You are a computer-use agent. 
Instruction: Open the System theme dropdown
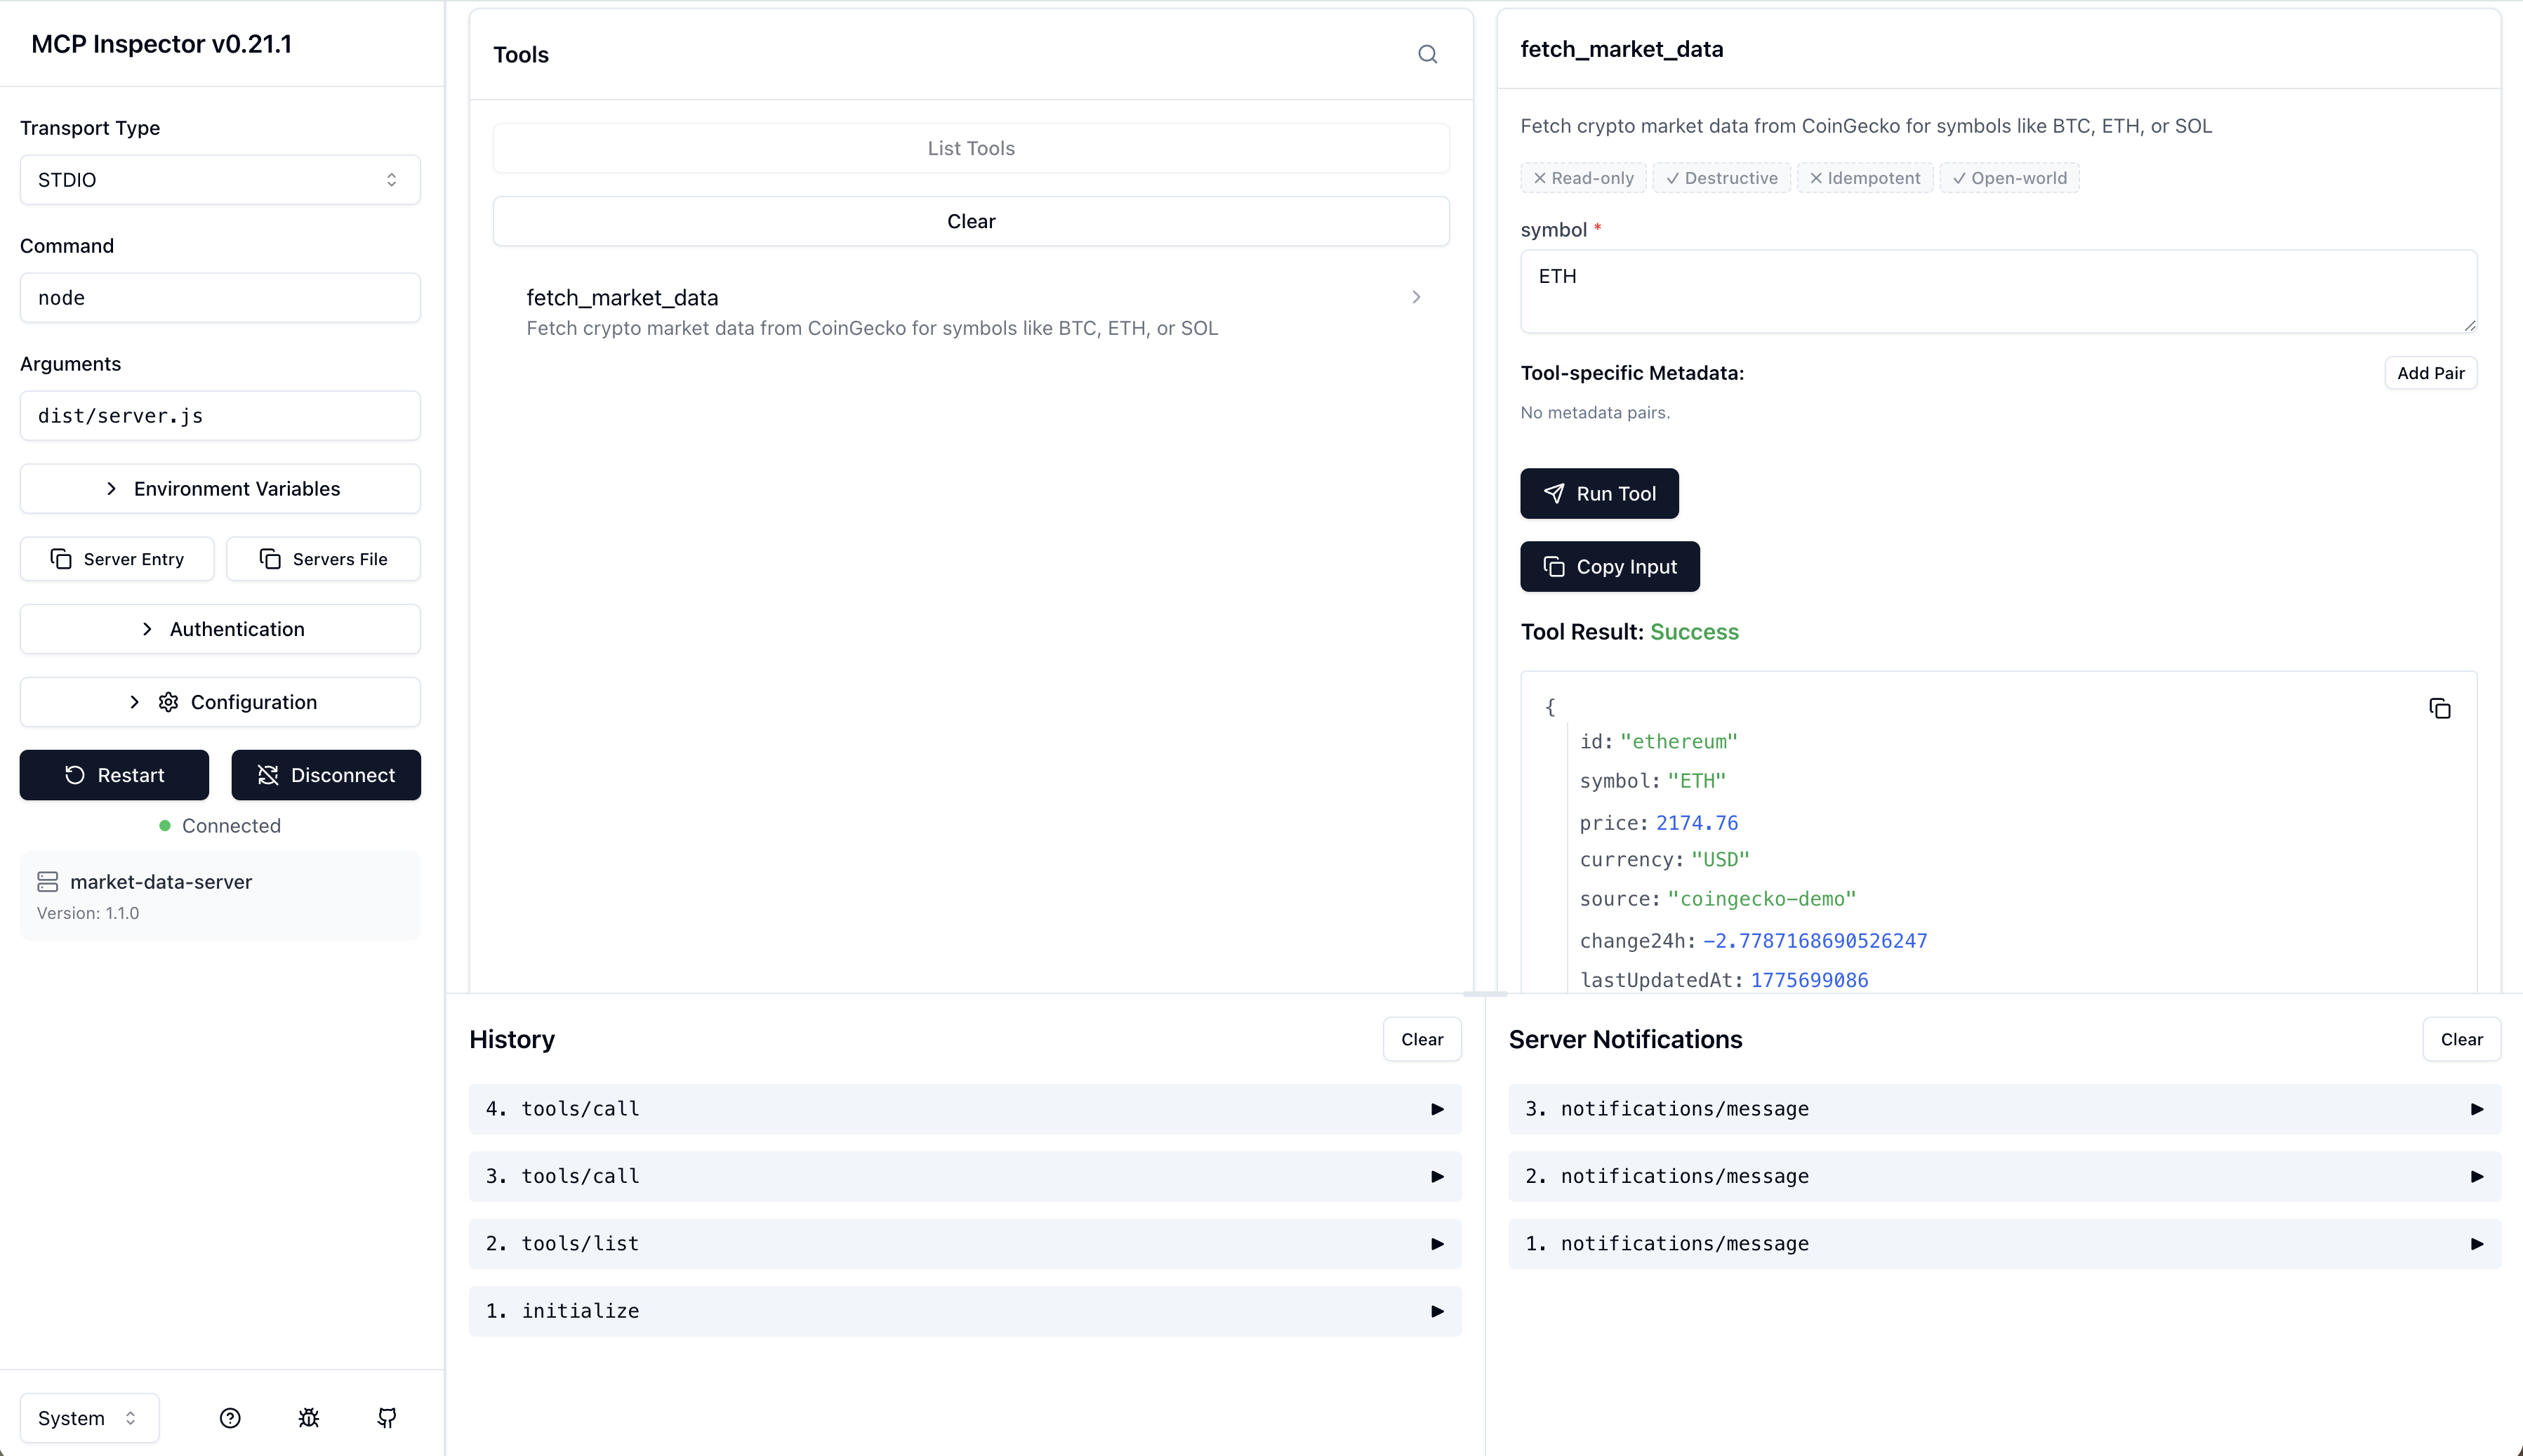coord(88,1418)
